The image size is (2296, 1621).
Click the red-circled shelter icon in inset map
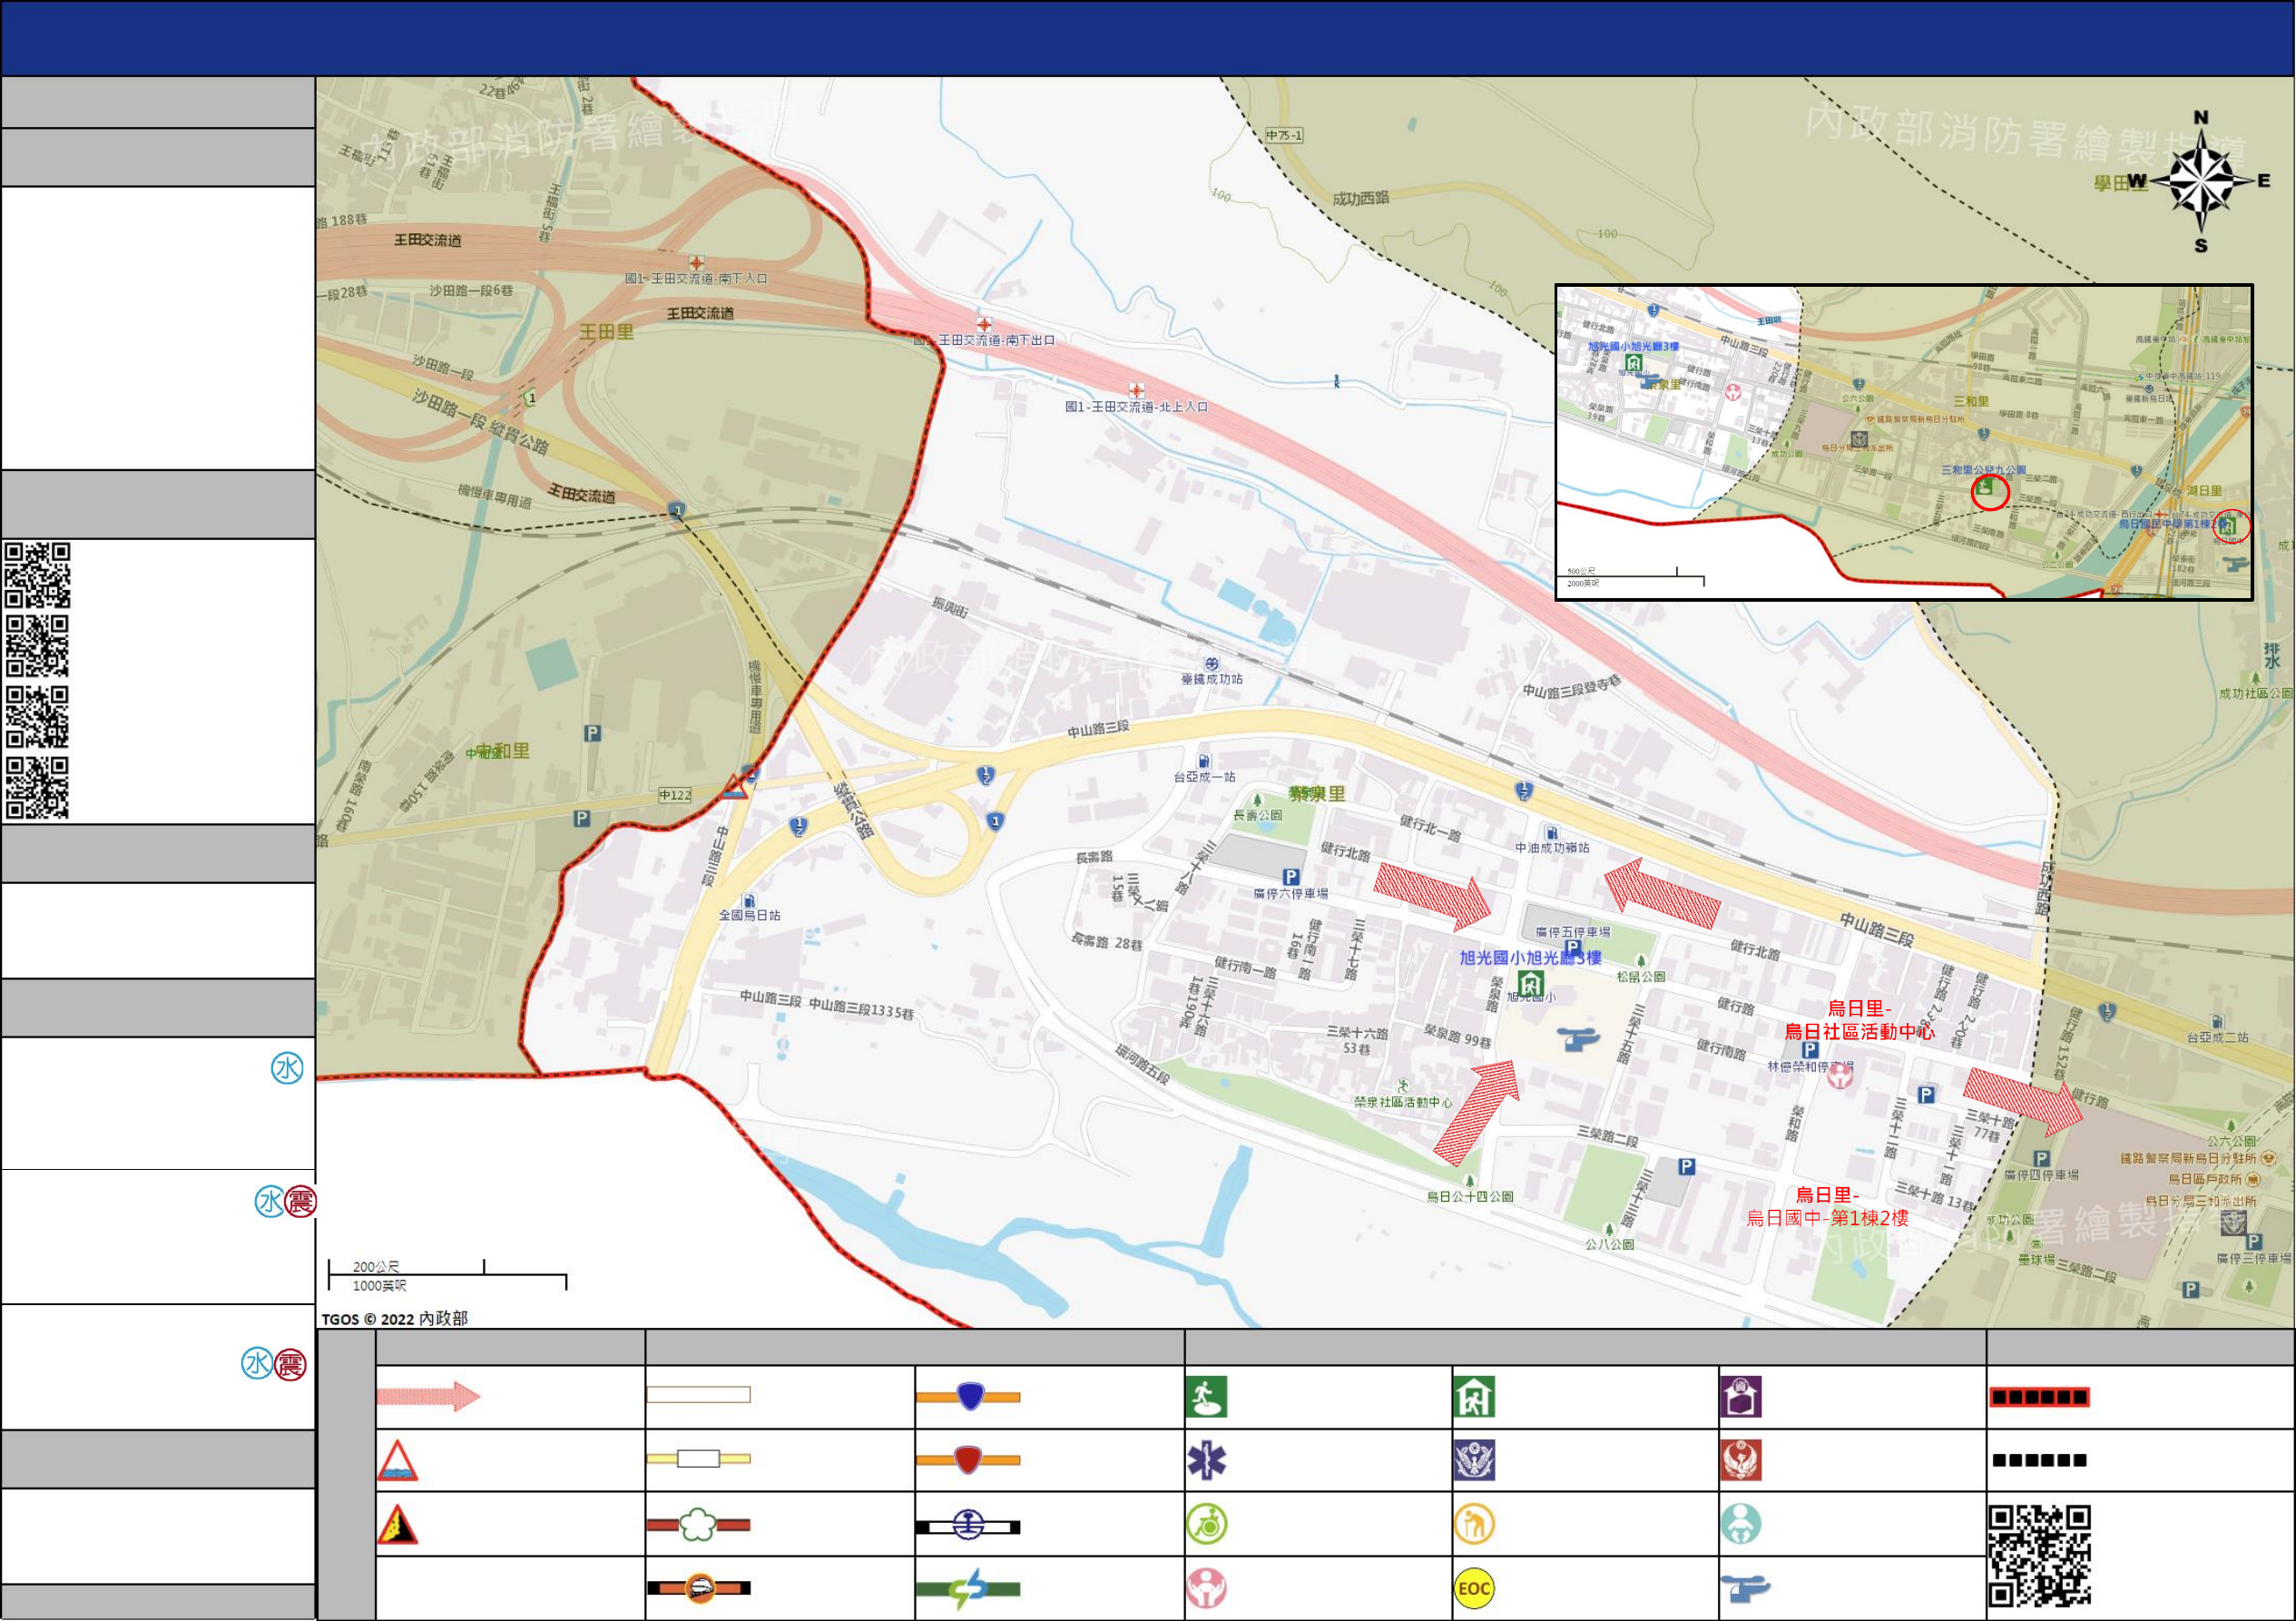click(1989, 491)
